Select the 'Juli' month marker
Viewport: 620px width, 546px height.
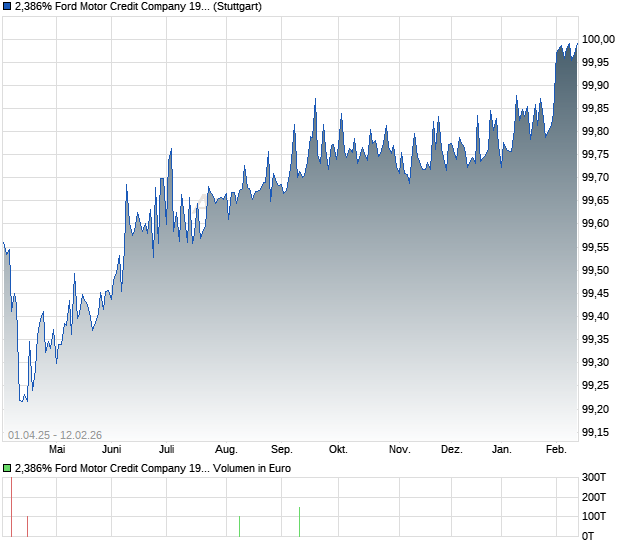167,450
